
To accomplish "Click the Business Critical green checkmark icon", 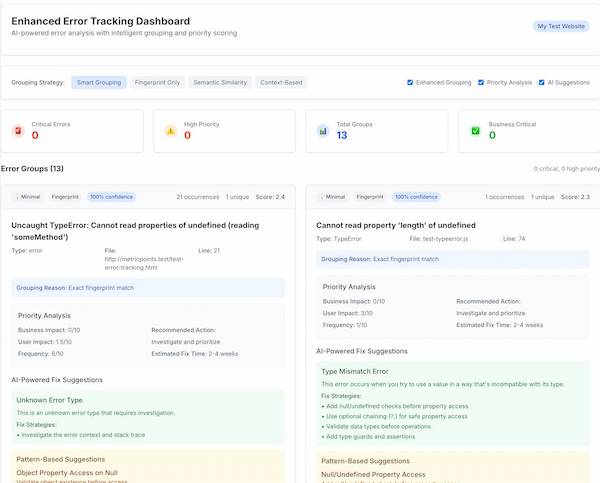I will point(475,131).
